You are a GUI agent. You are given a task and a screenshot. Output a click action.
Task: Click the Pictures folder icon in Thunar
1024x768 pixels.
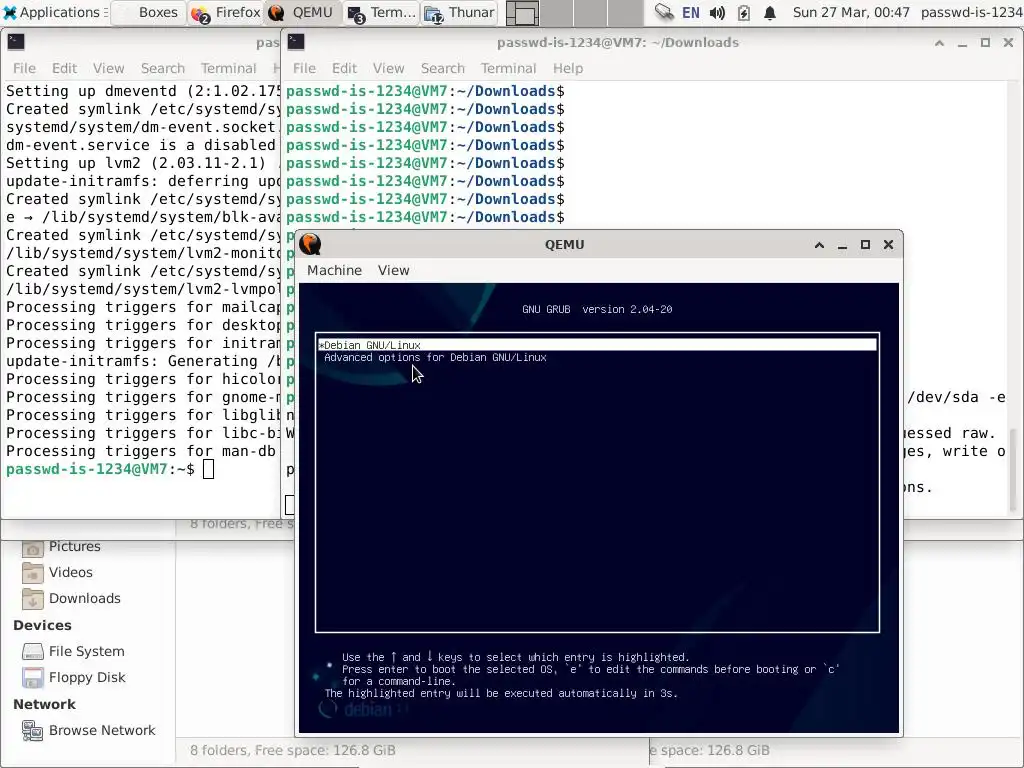(x=33, y=549)
